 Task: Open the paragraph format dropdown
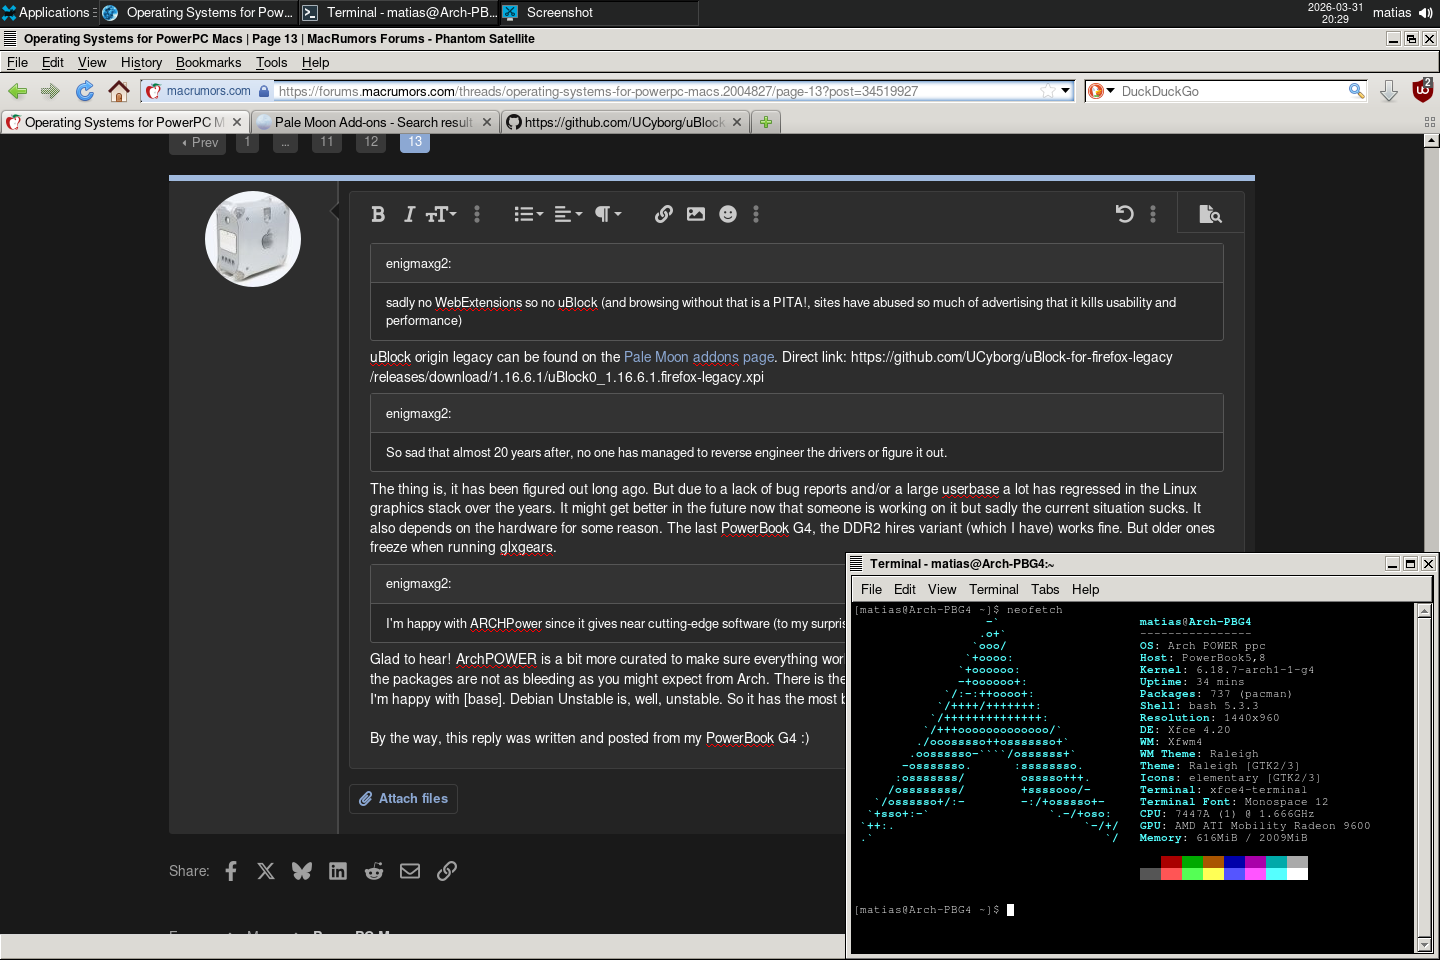[x=608, y=214]
